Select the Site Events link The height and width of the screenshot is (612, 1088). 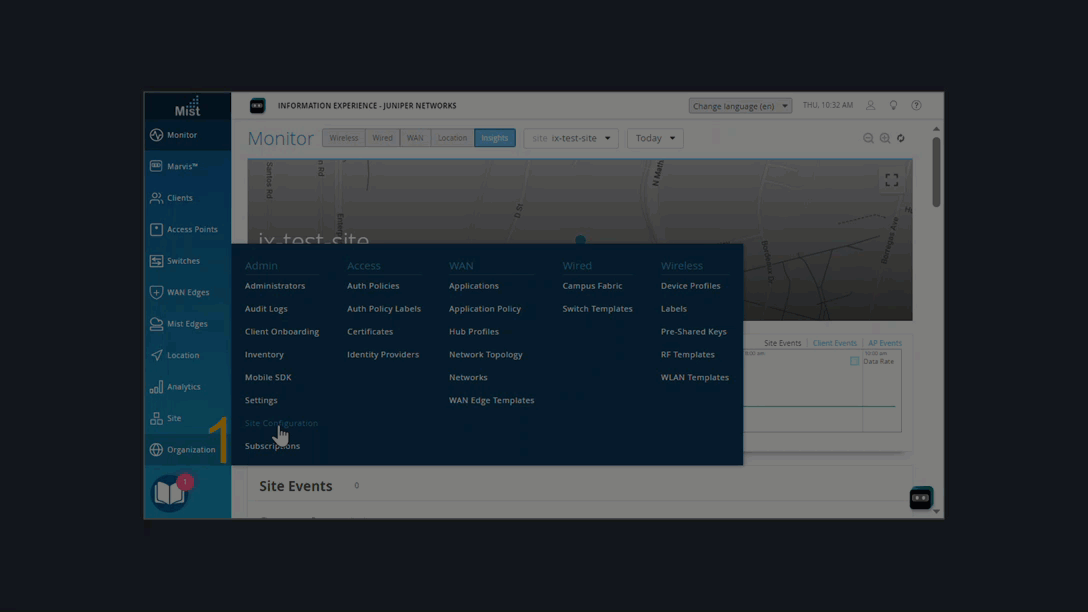click(x=782, y=343)
